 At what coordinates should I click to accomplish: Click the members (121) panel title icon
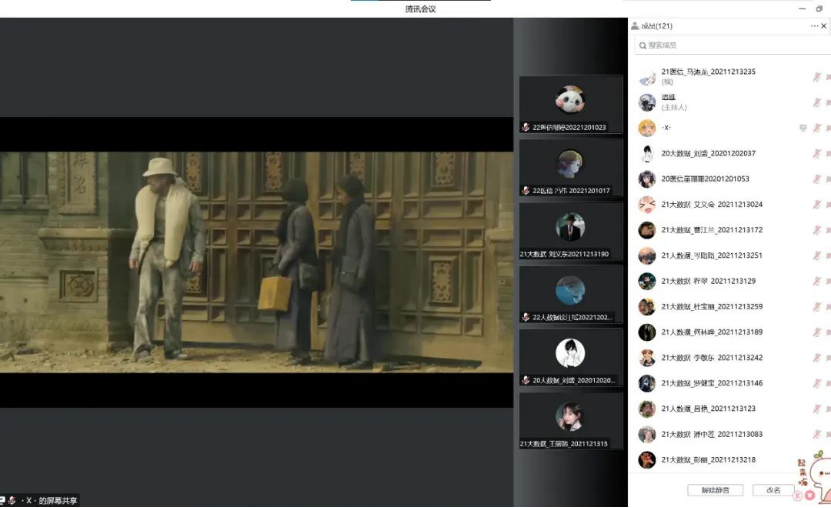click(x=634, y=26)
